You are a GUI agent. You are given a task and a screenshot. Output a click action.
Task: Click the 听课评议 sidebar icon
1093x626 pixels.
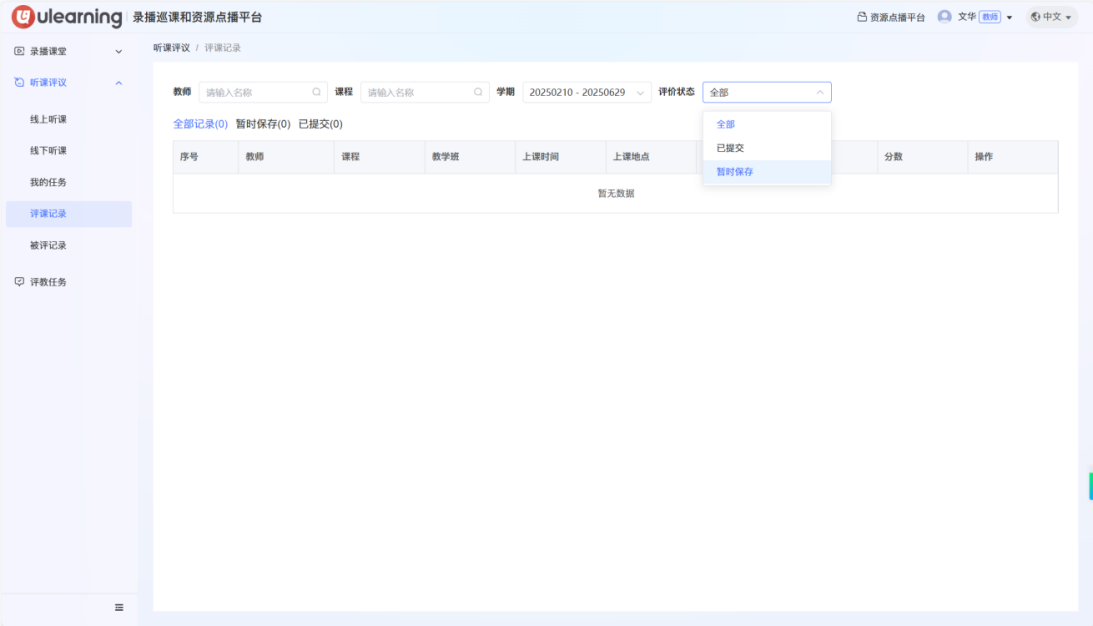point(19,83)
